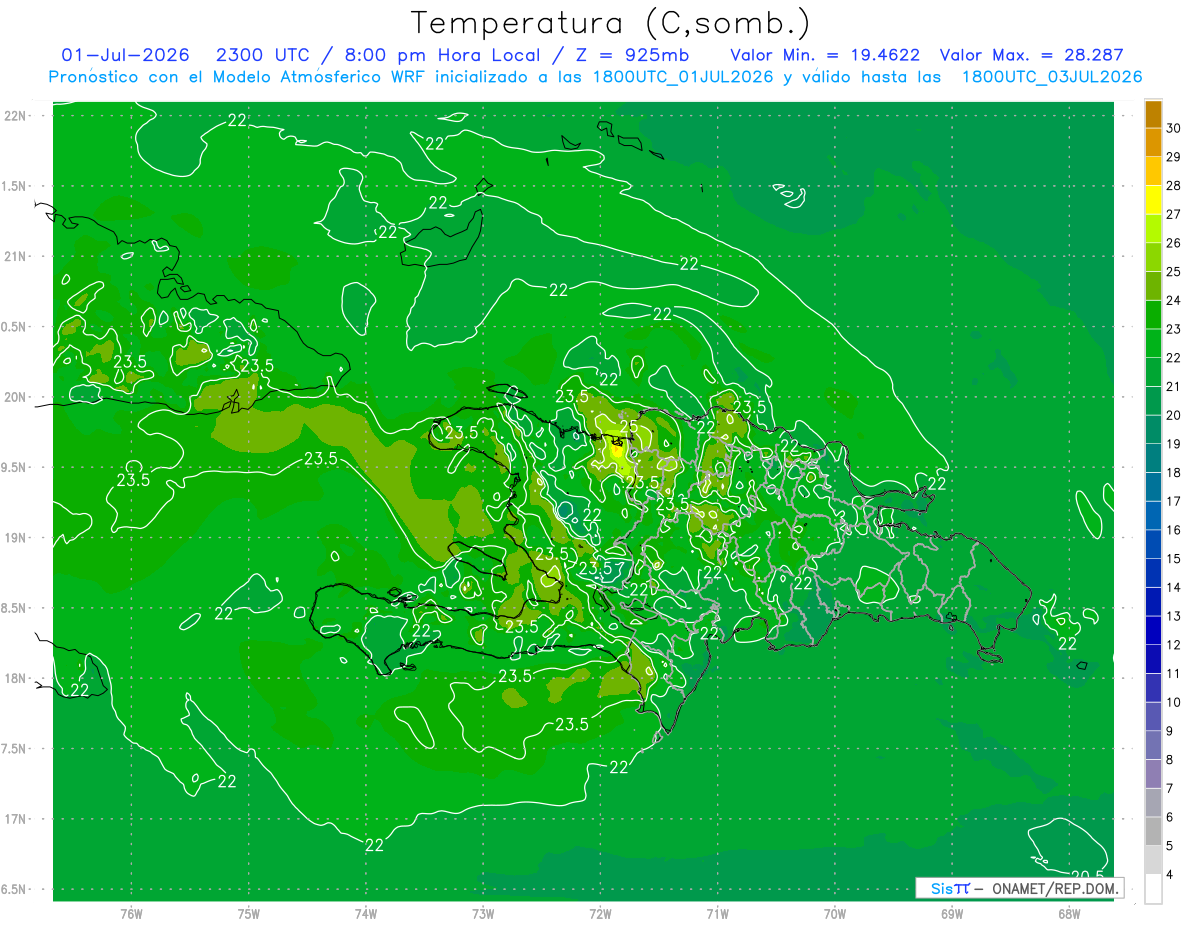Click the yellow 27 degree legend swatch
1200x927 pixels.
(x=1153, y=200)
